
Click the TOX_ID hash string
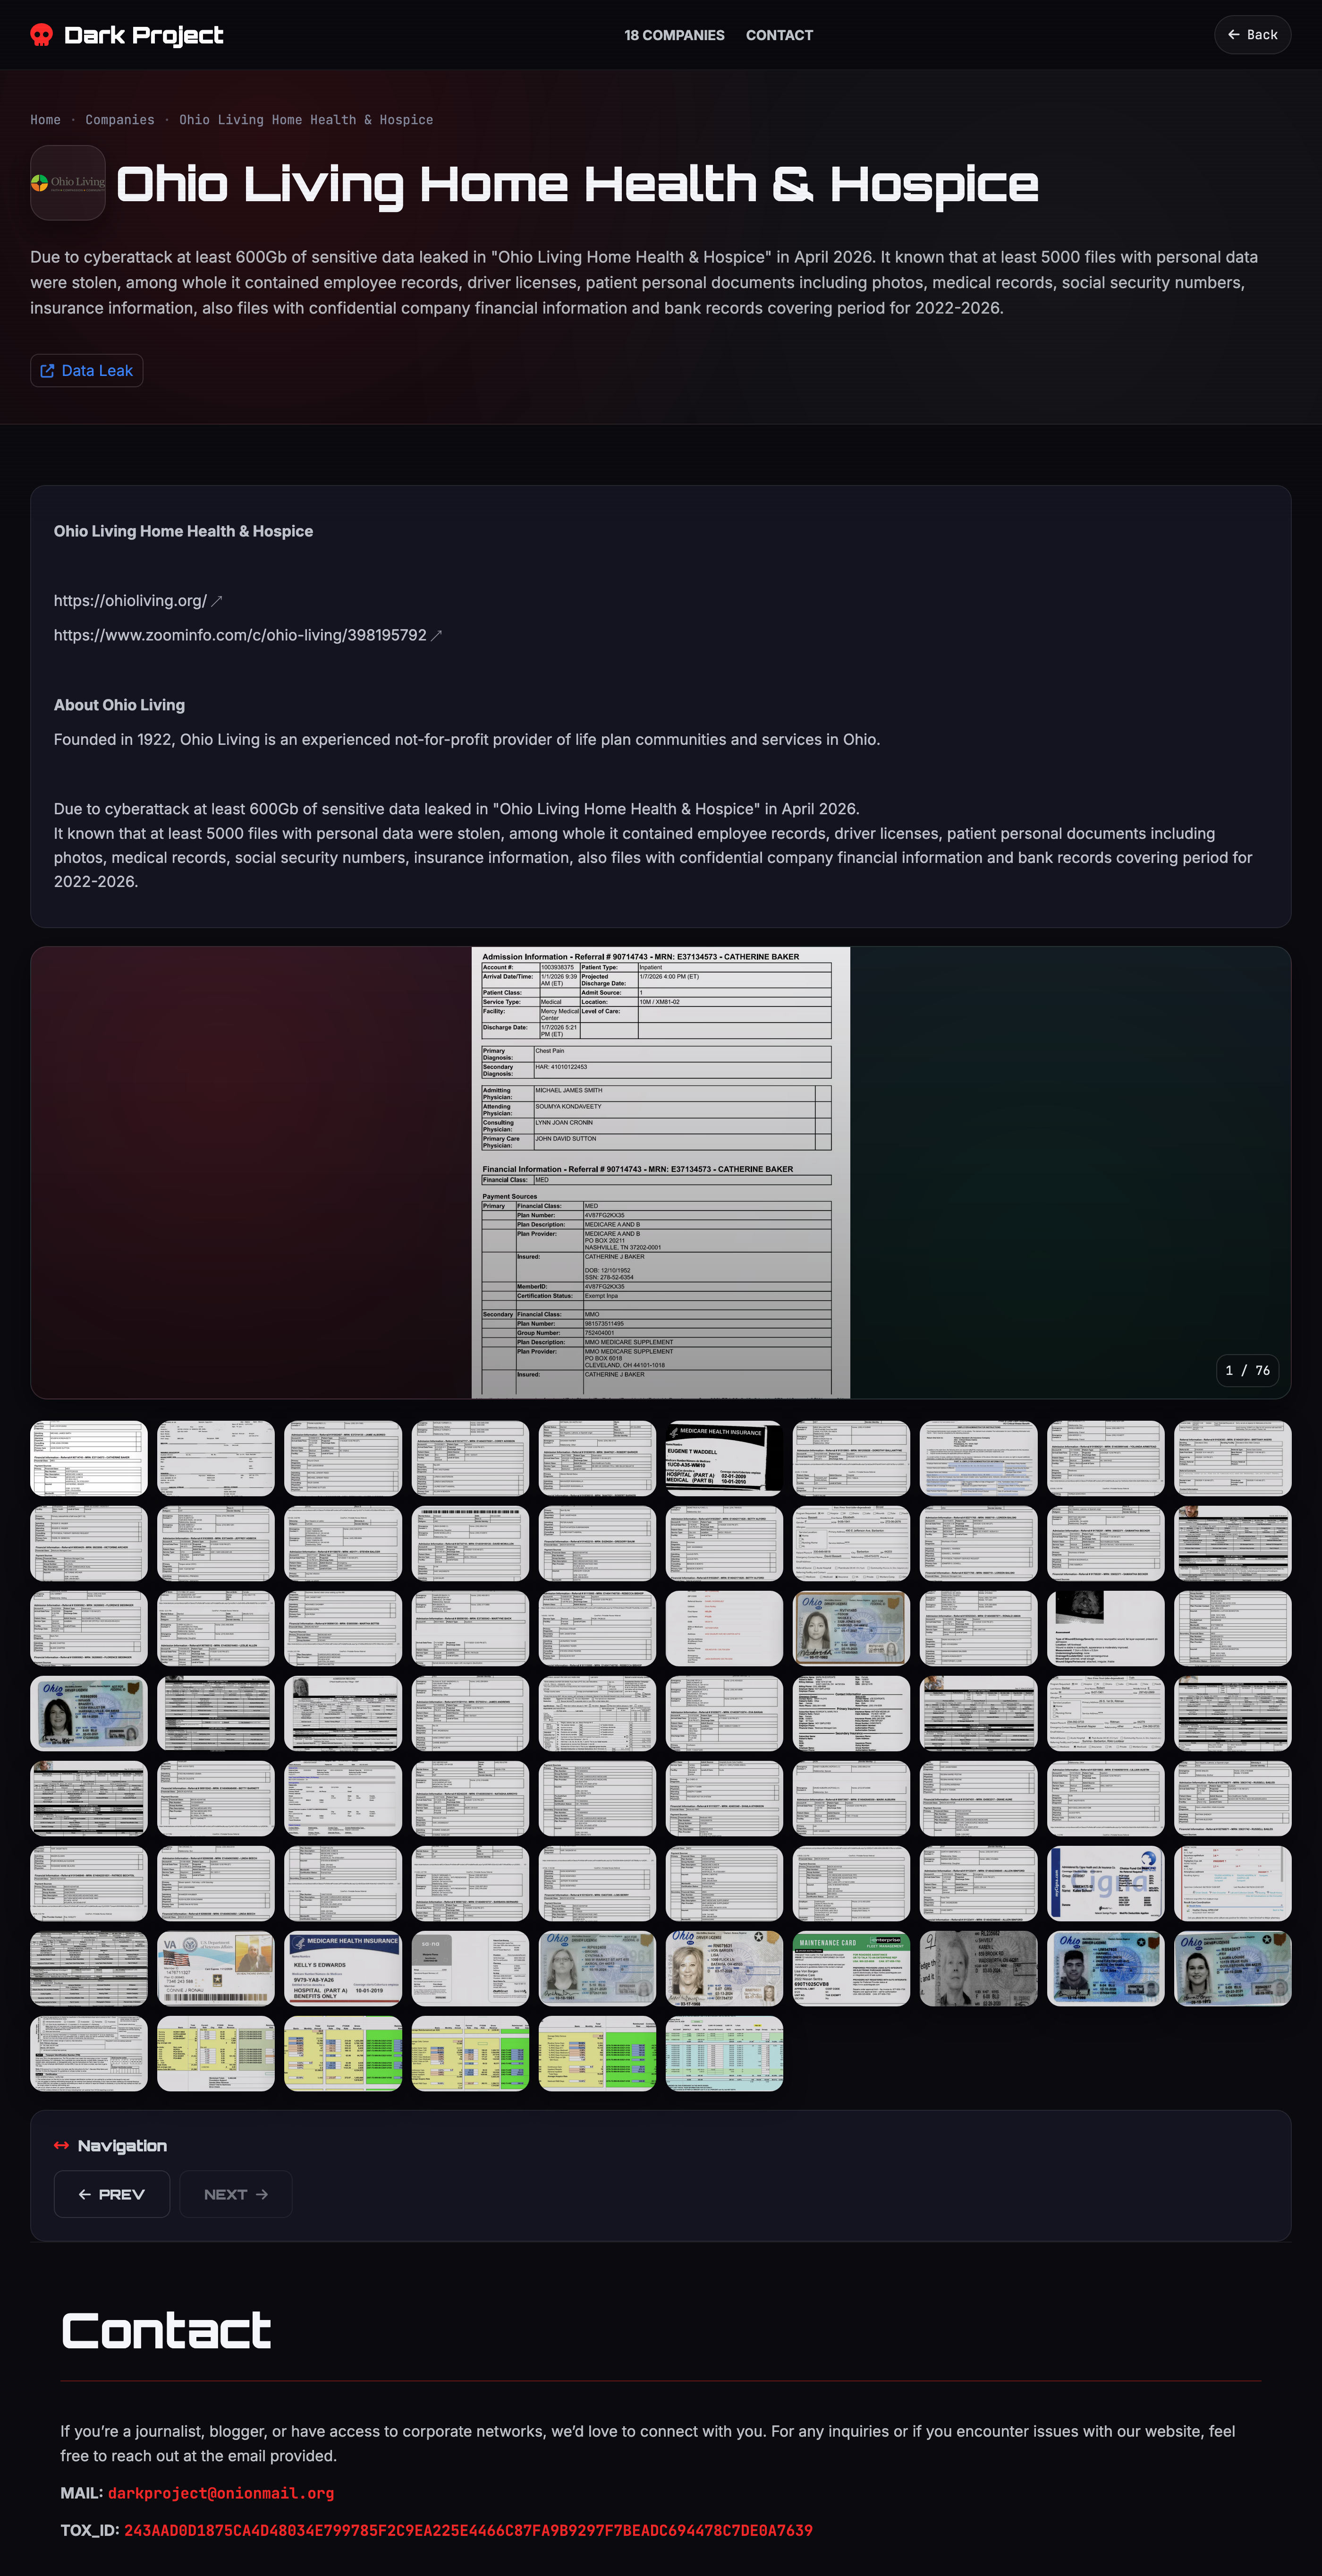(x=468, y=2530)
